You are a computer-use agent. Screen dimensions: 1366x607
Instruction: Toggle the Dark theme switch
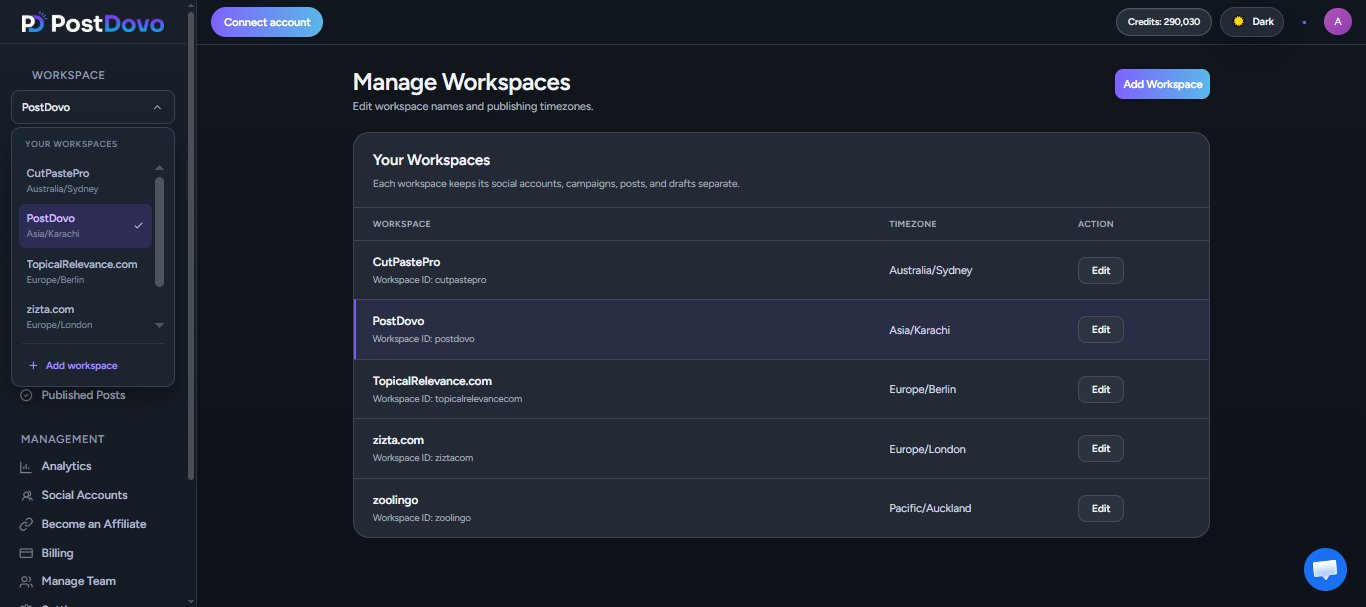[x=1252, y=21]
